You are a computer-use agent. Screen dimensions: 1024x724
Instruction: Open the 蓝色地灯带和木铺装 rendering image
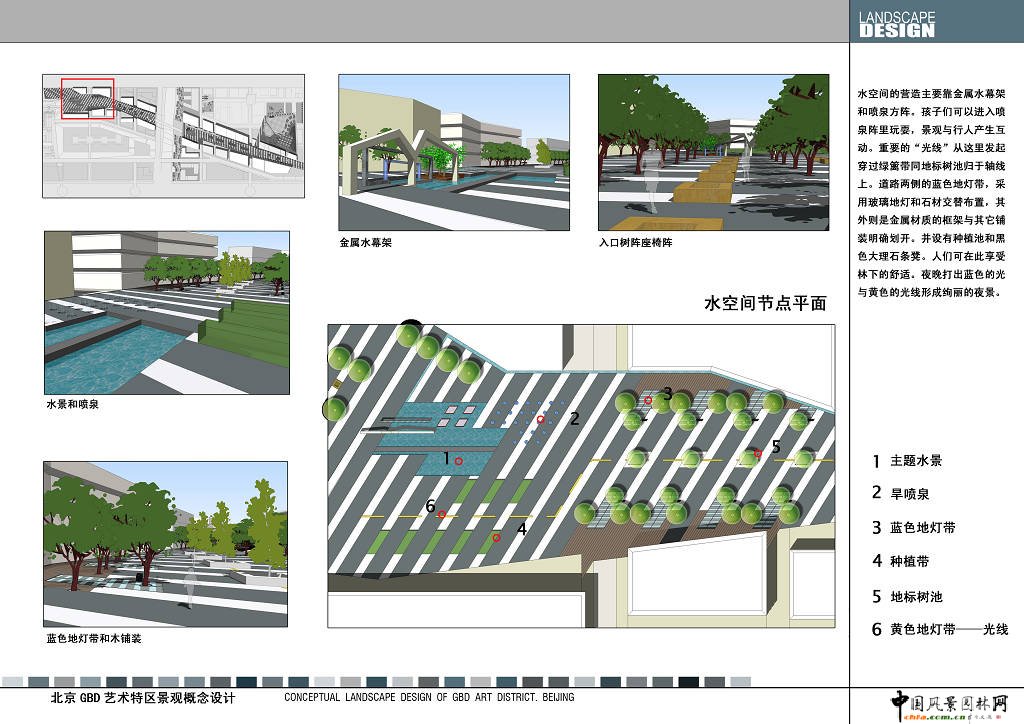[x=165, y=542]
